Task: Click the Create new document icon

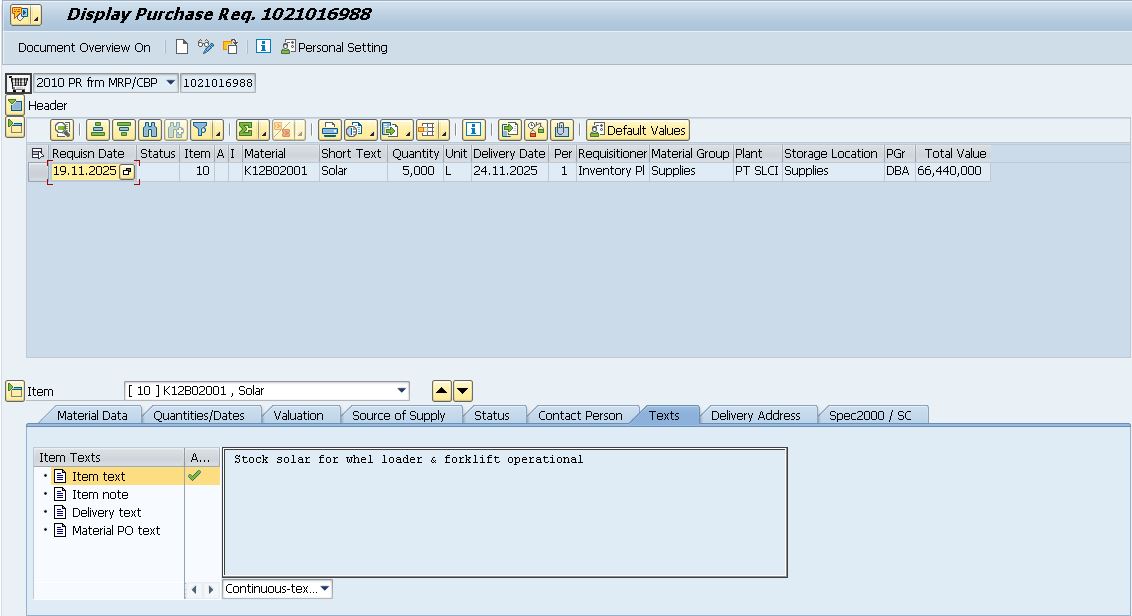Action: point(181,47)
